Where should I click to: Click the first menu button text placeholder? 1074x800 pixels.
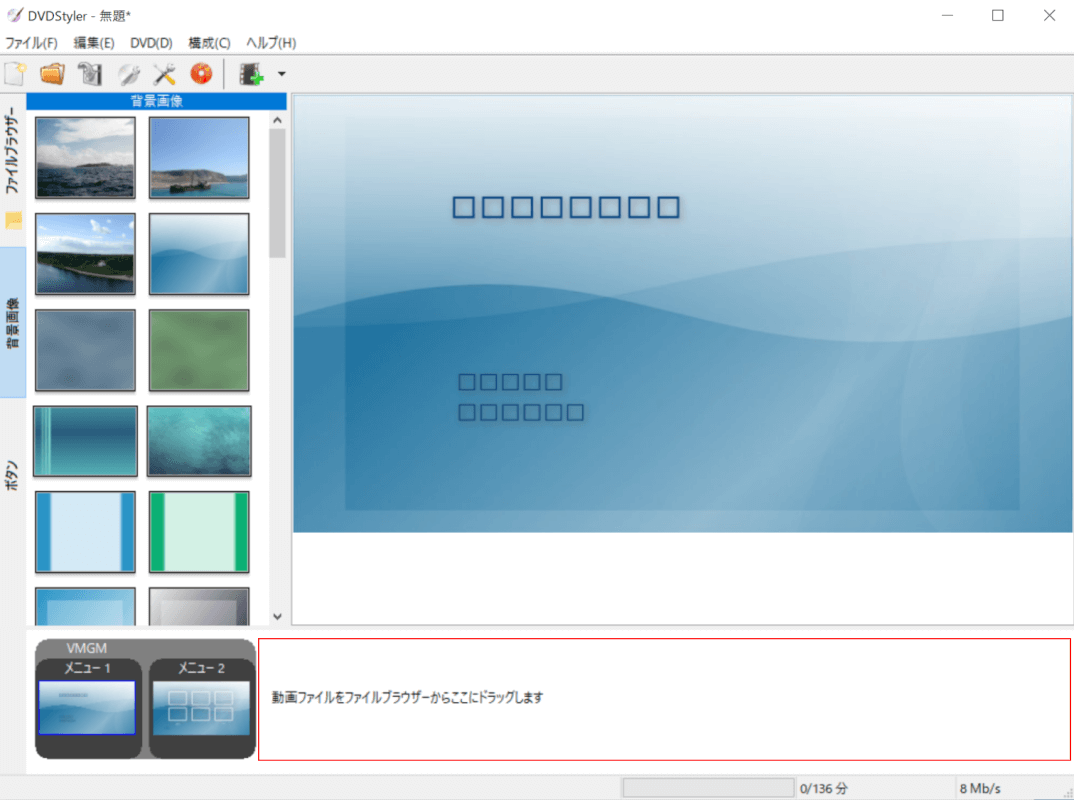[510, 382]
